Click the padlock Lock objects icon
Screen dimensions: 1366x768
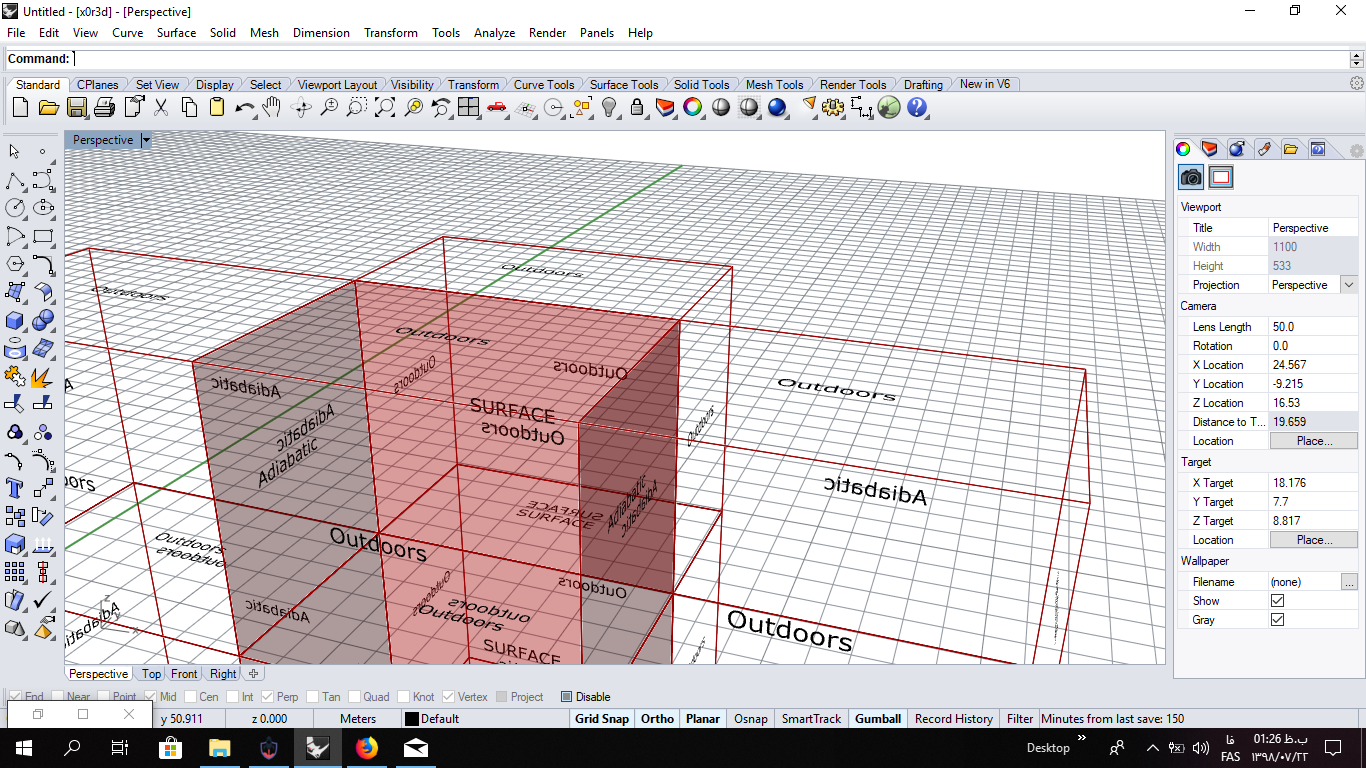point(637,108)
